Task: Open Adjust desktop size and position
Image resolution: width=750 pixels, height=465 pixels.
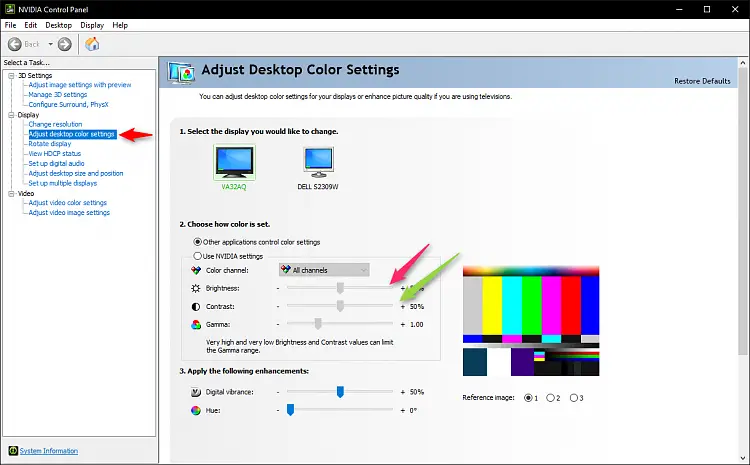Action: tap(76, 174)
